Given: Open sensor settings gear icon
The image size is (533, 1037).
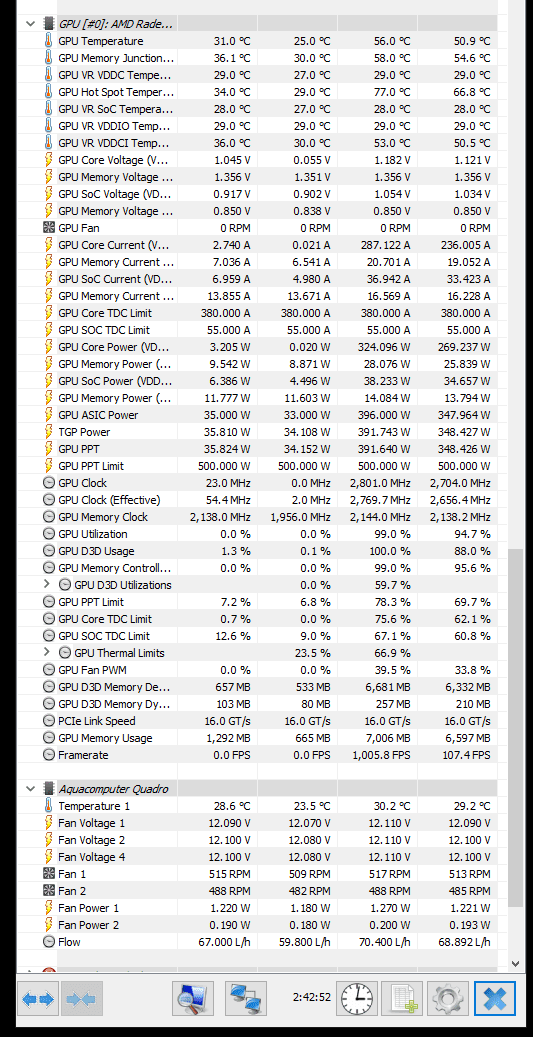Looking at the screenshot, I should pyautogui.click(x=448, y=999).
